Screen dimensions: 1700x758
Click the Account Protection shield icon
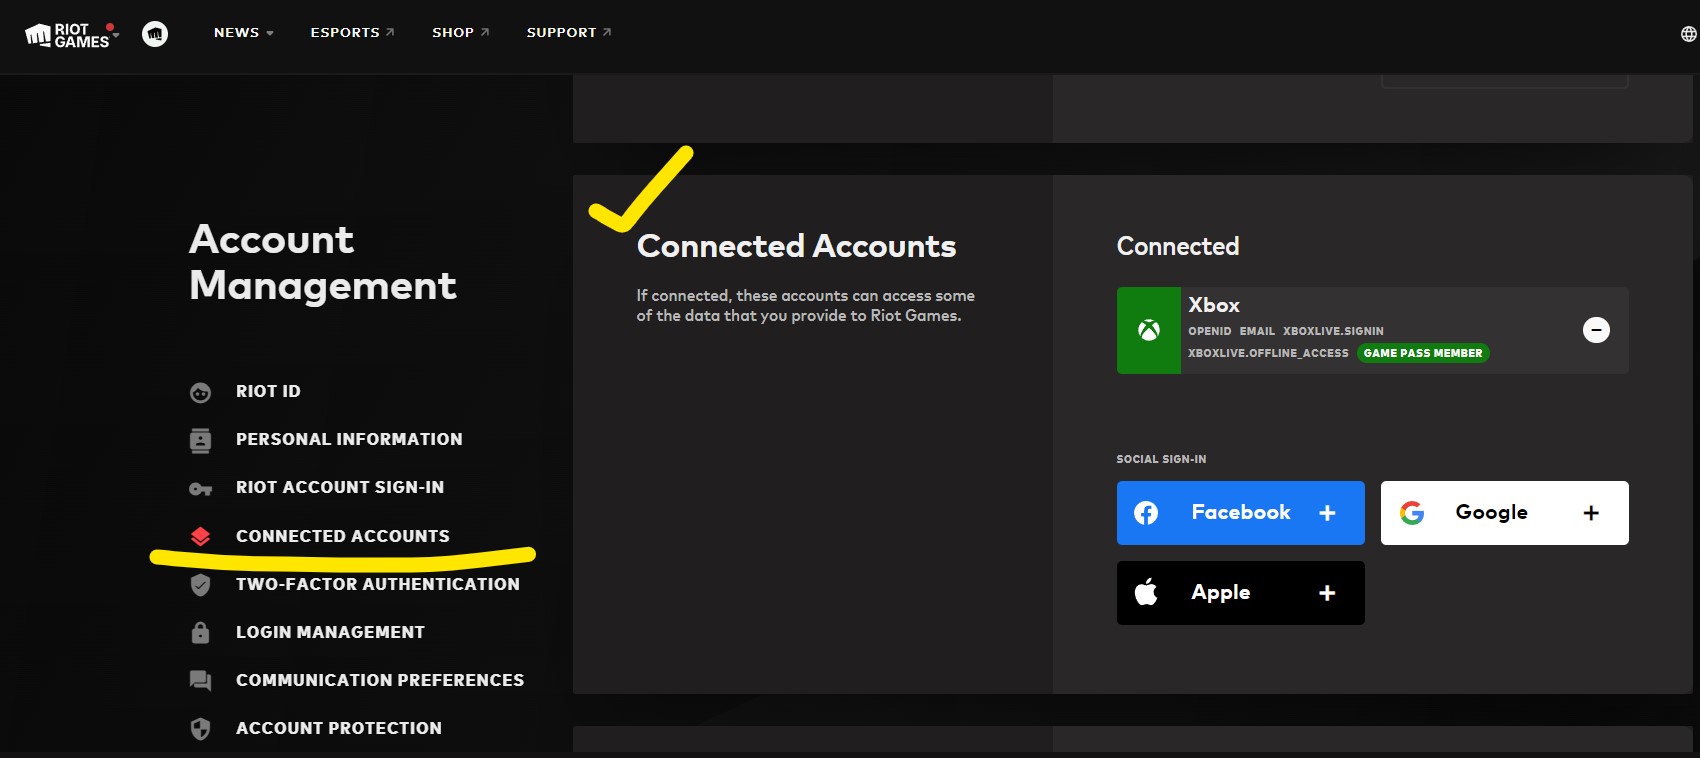point(200,729)
